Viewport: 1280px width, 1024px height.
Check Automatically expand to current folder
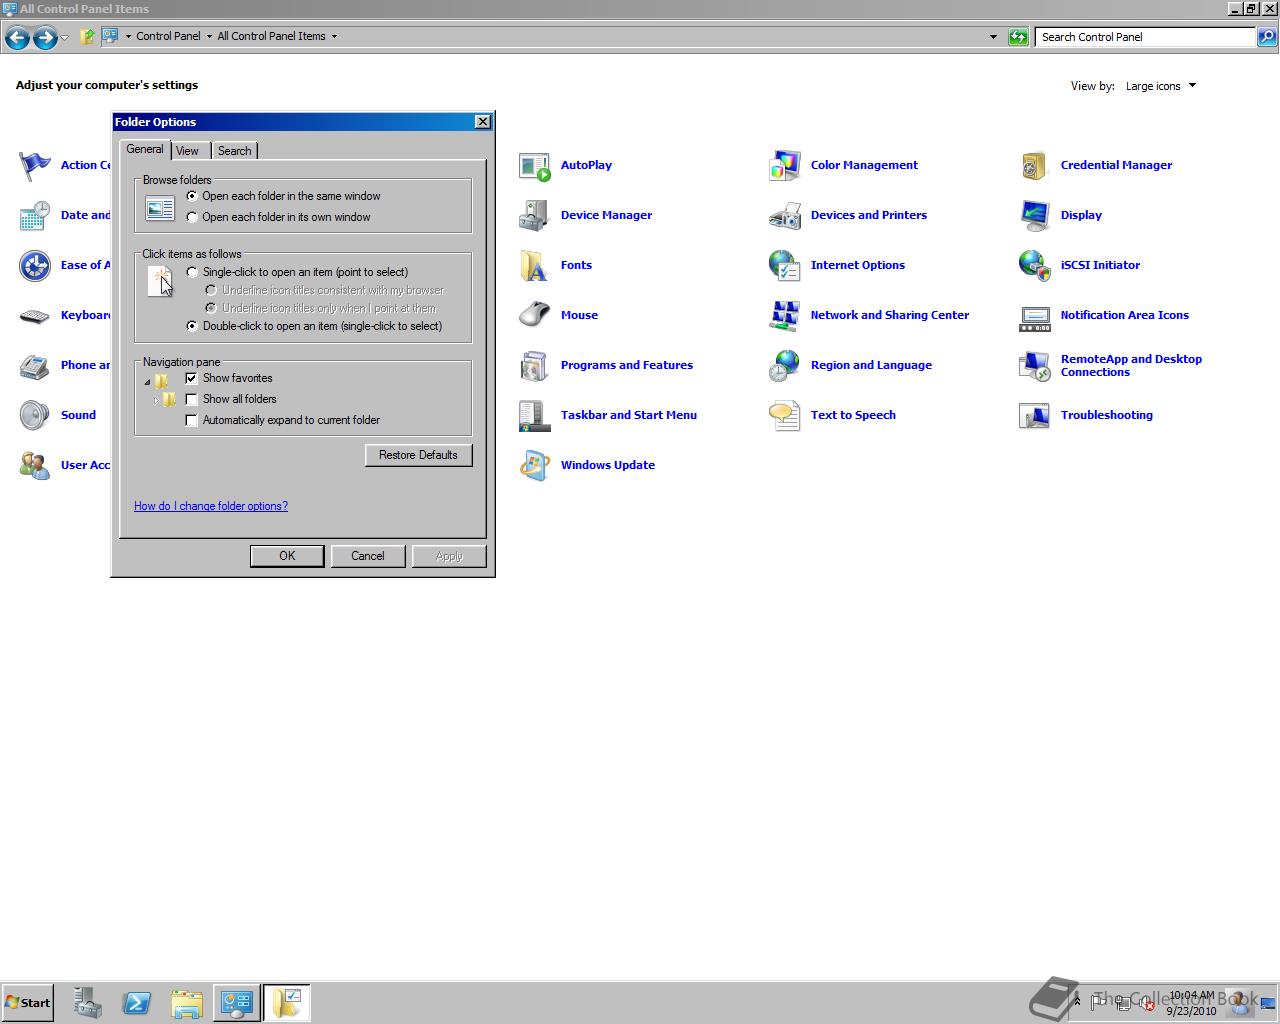click(x=192, y=420)
